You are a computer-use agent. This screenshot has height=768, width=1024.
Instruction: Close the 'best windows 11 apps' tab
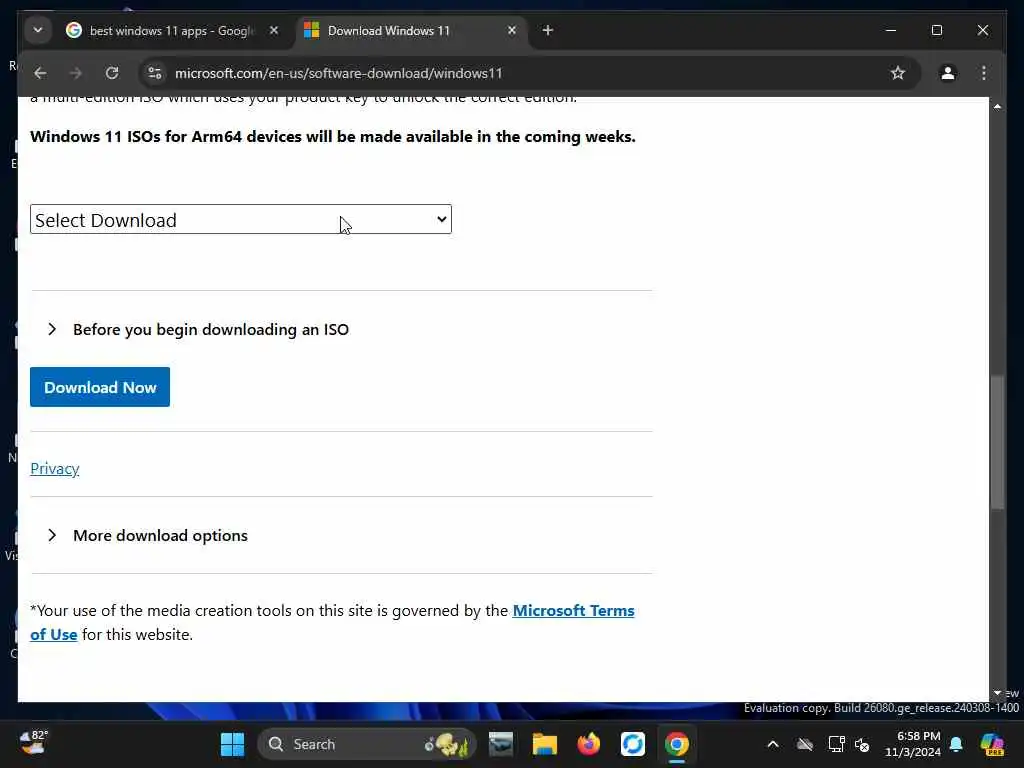pyautogui.click(x=274, y=31)
